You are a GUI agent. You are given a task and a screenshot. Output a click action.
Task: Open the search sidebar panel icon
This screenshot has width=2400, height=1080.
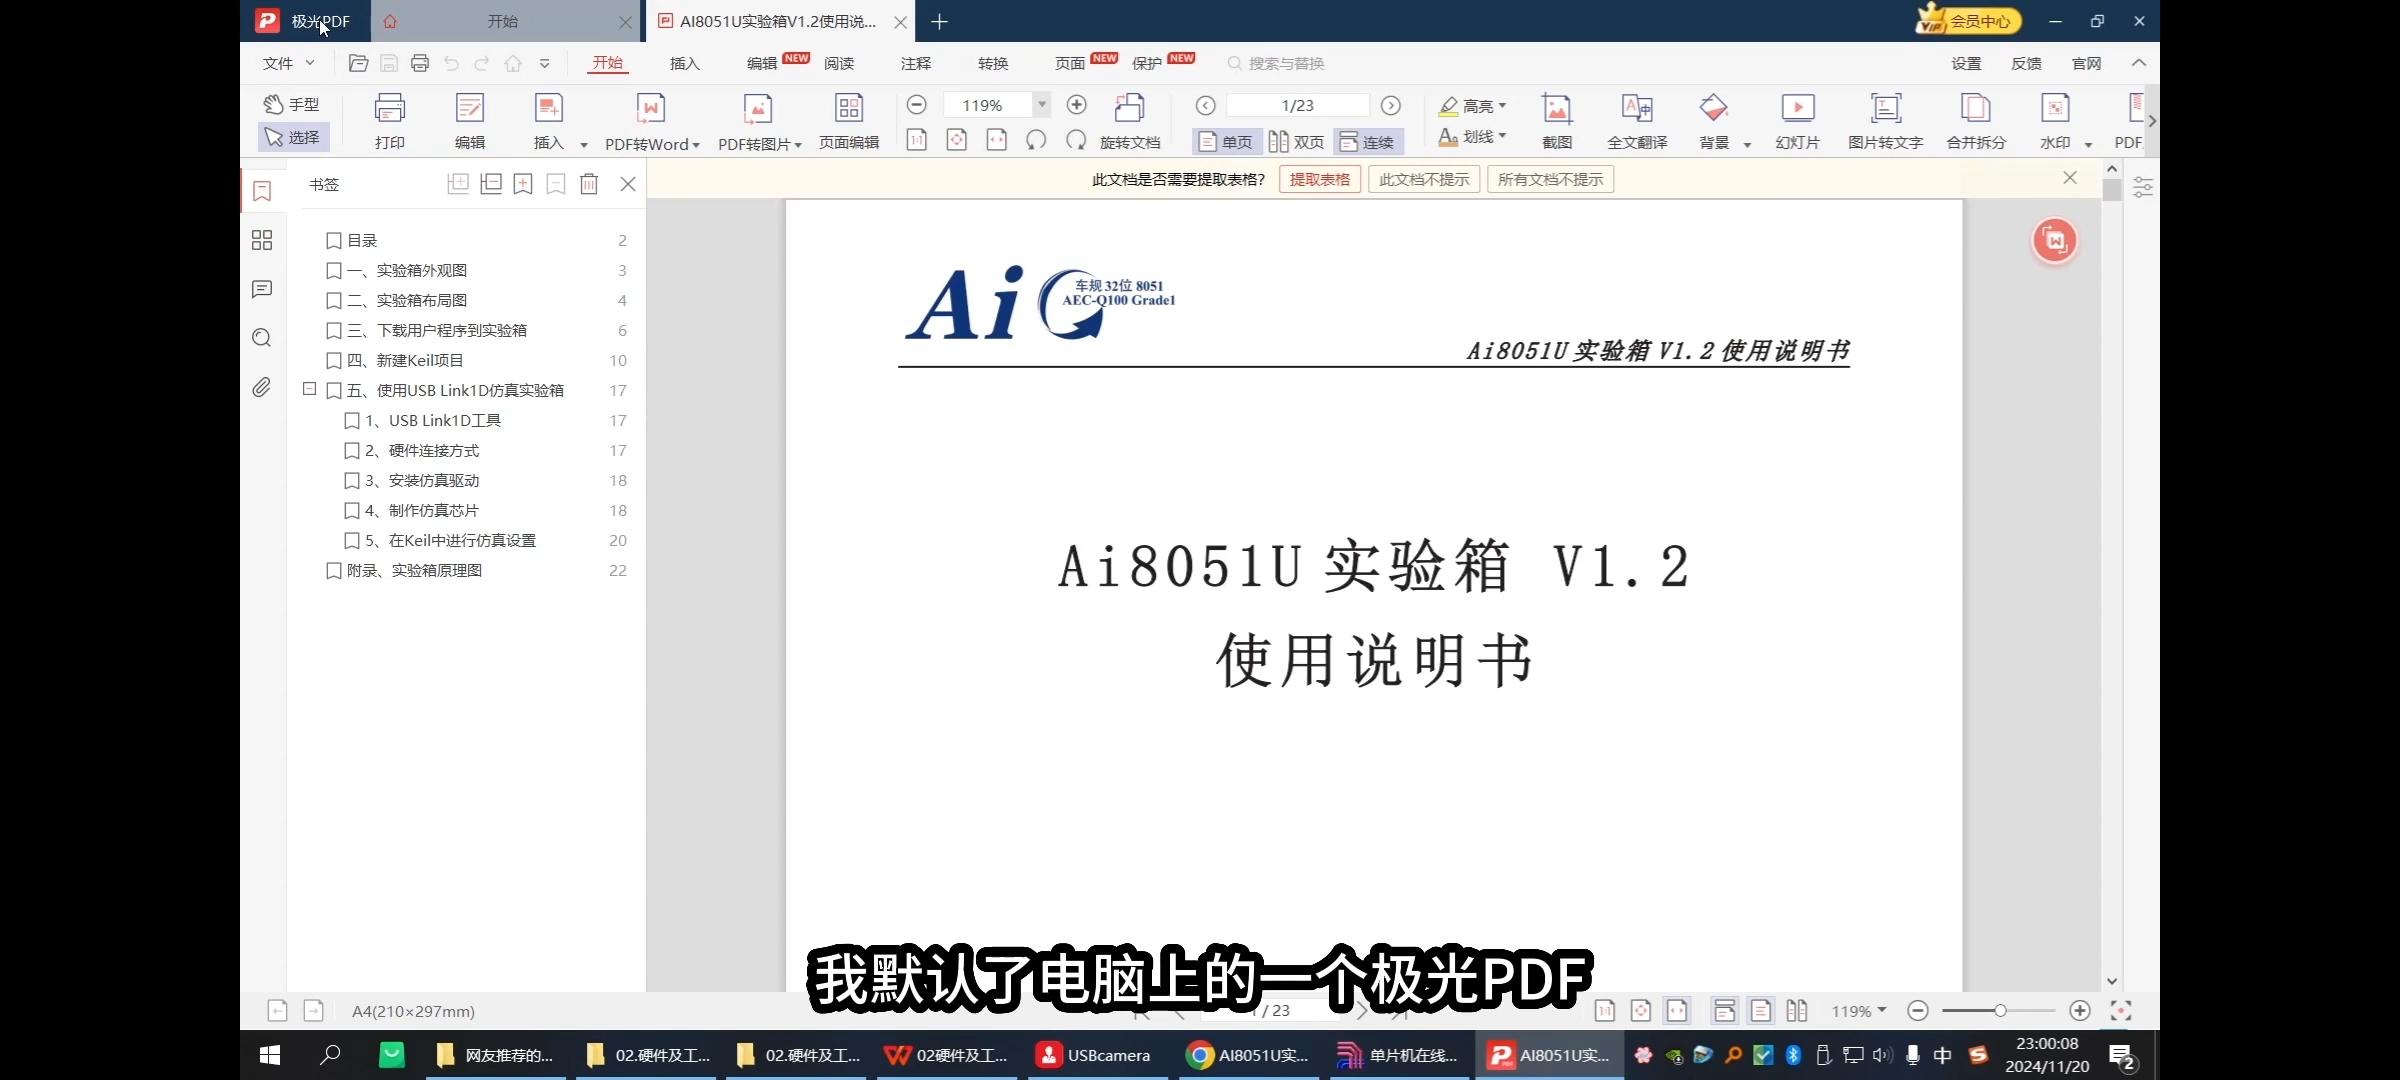point(262,338)
